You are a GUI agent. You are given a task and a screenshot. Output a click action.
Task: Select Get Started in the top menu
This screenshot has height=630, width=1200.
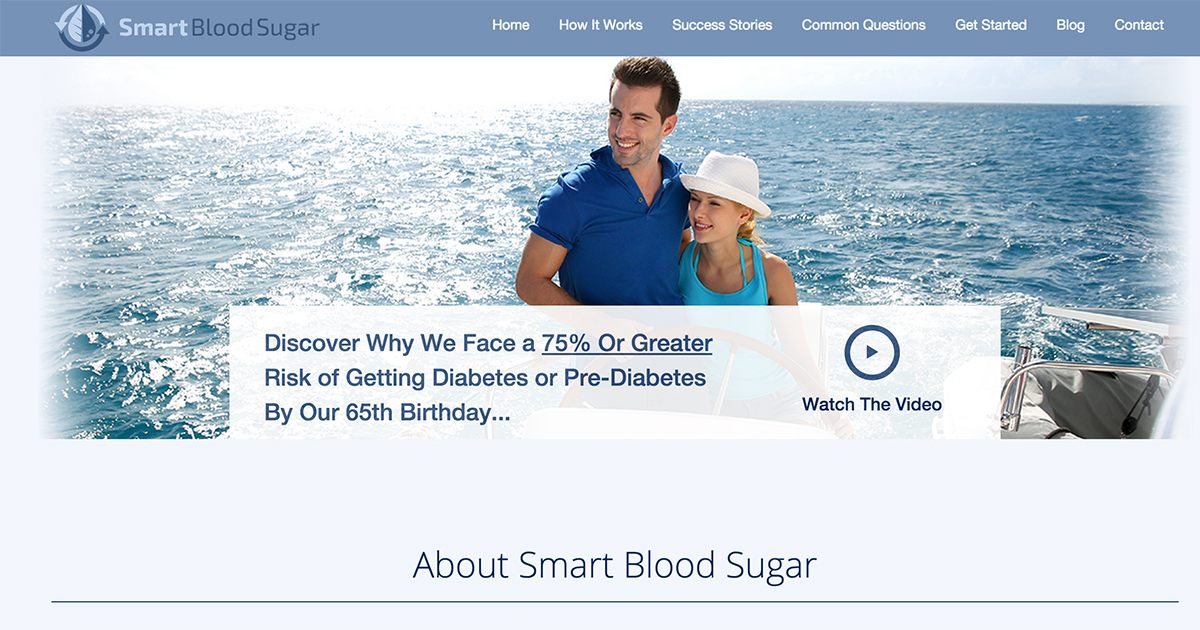(x=991, y=25)
